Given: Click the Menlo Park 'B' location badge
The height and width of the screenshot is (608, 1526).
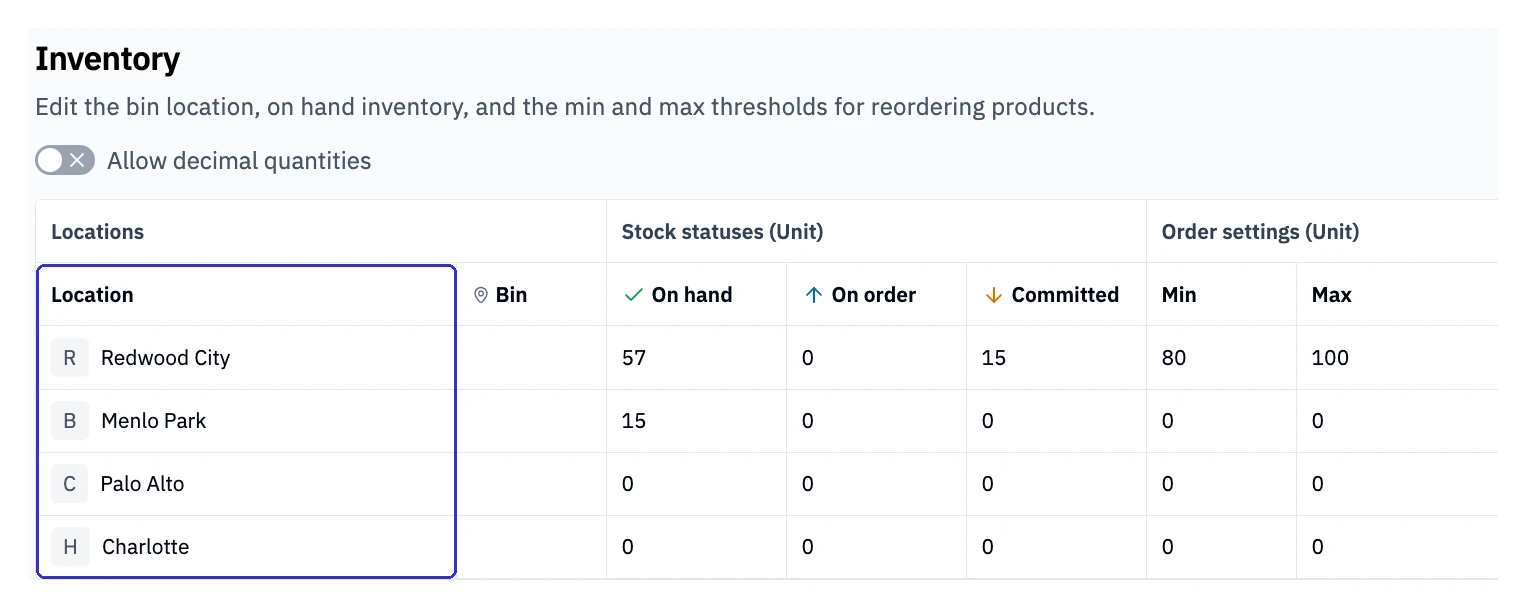Looking at the screenshot, I should pos(70,421).
